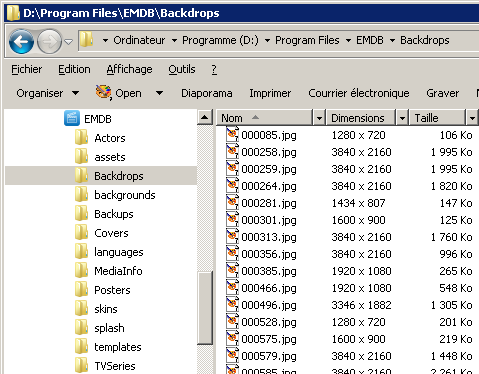Viewport: 479px width, 374px height.
Task: Sort by the Taille column header
Action: click(437, 118)
